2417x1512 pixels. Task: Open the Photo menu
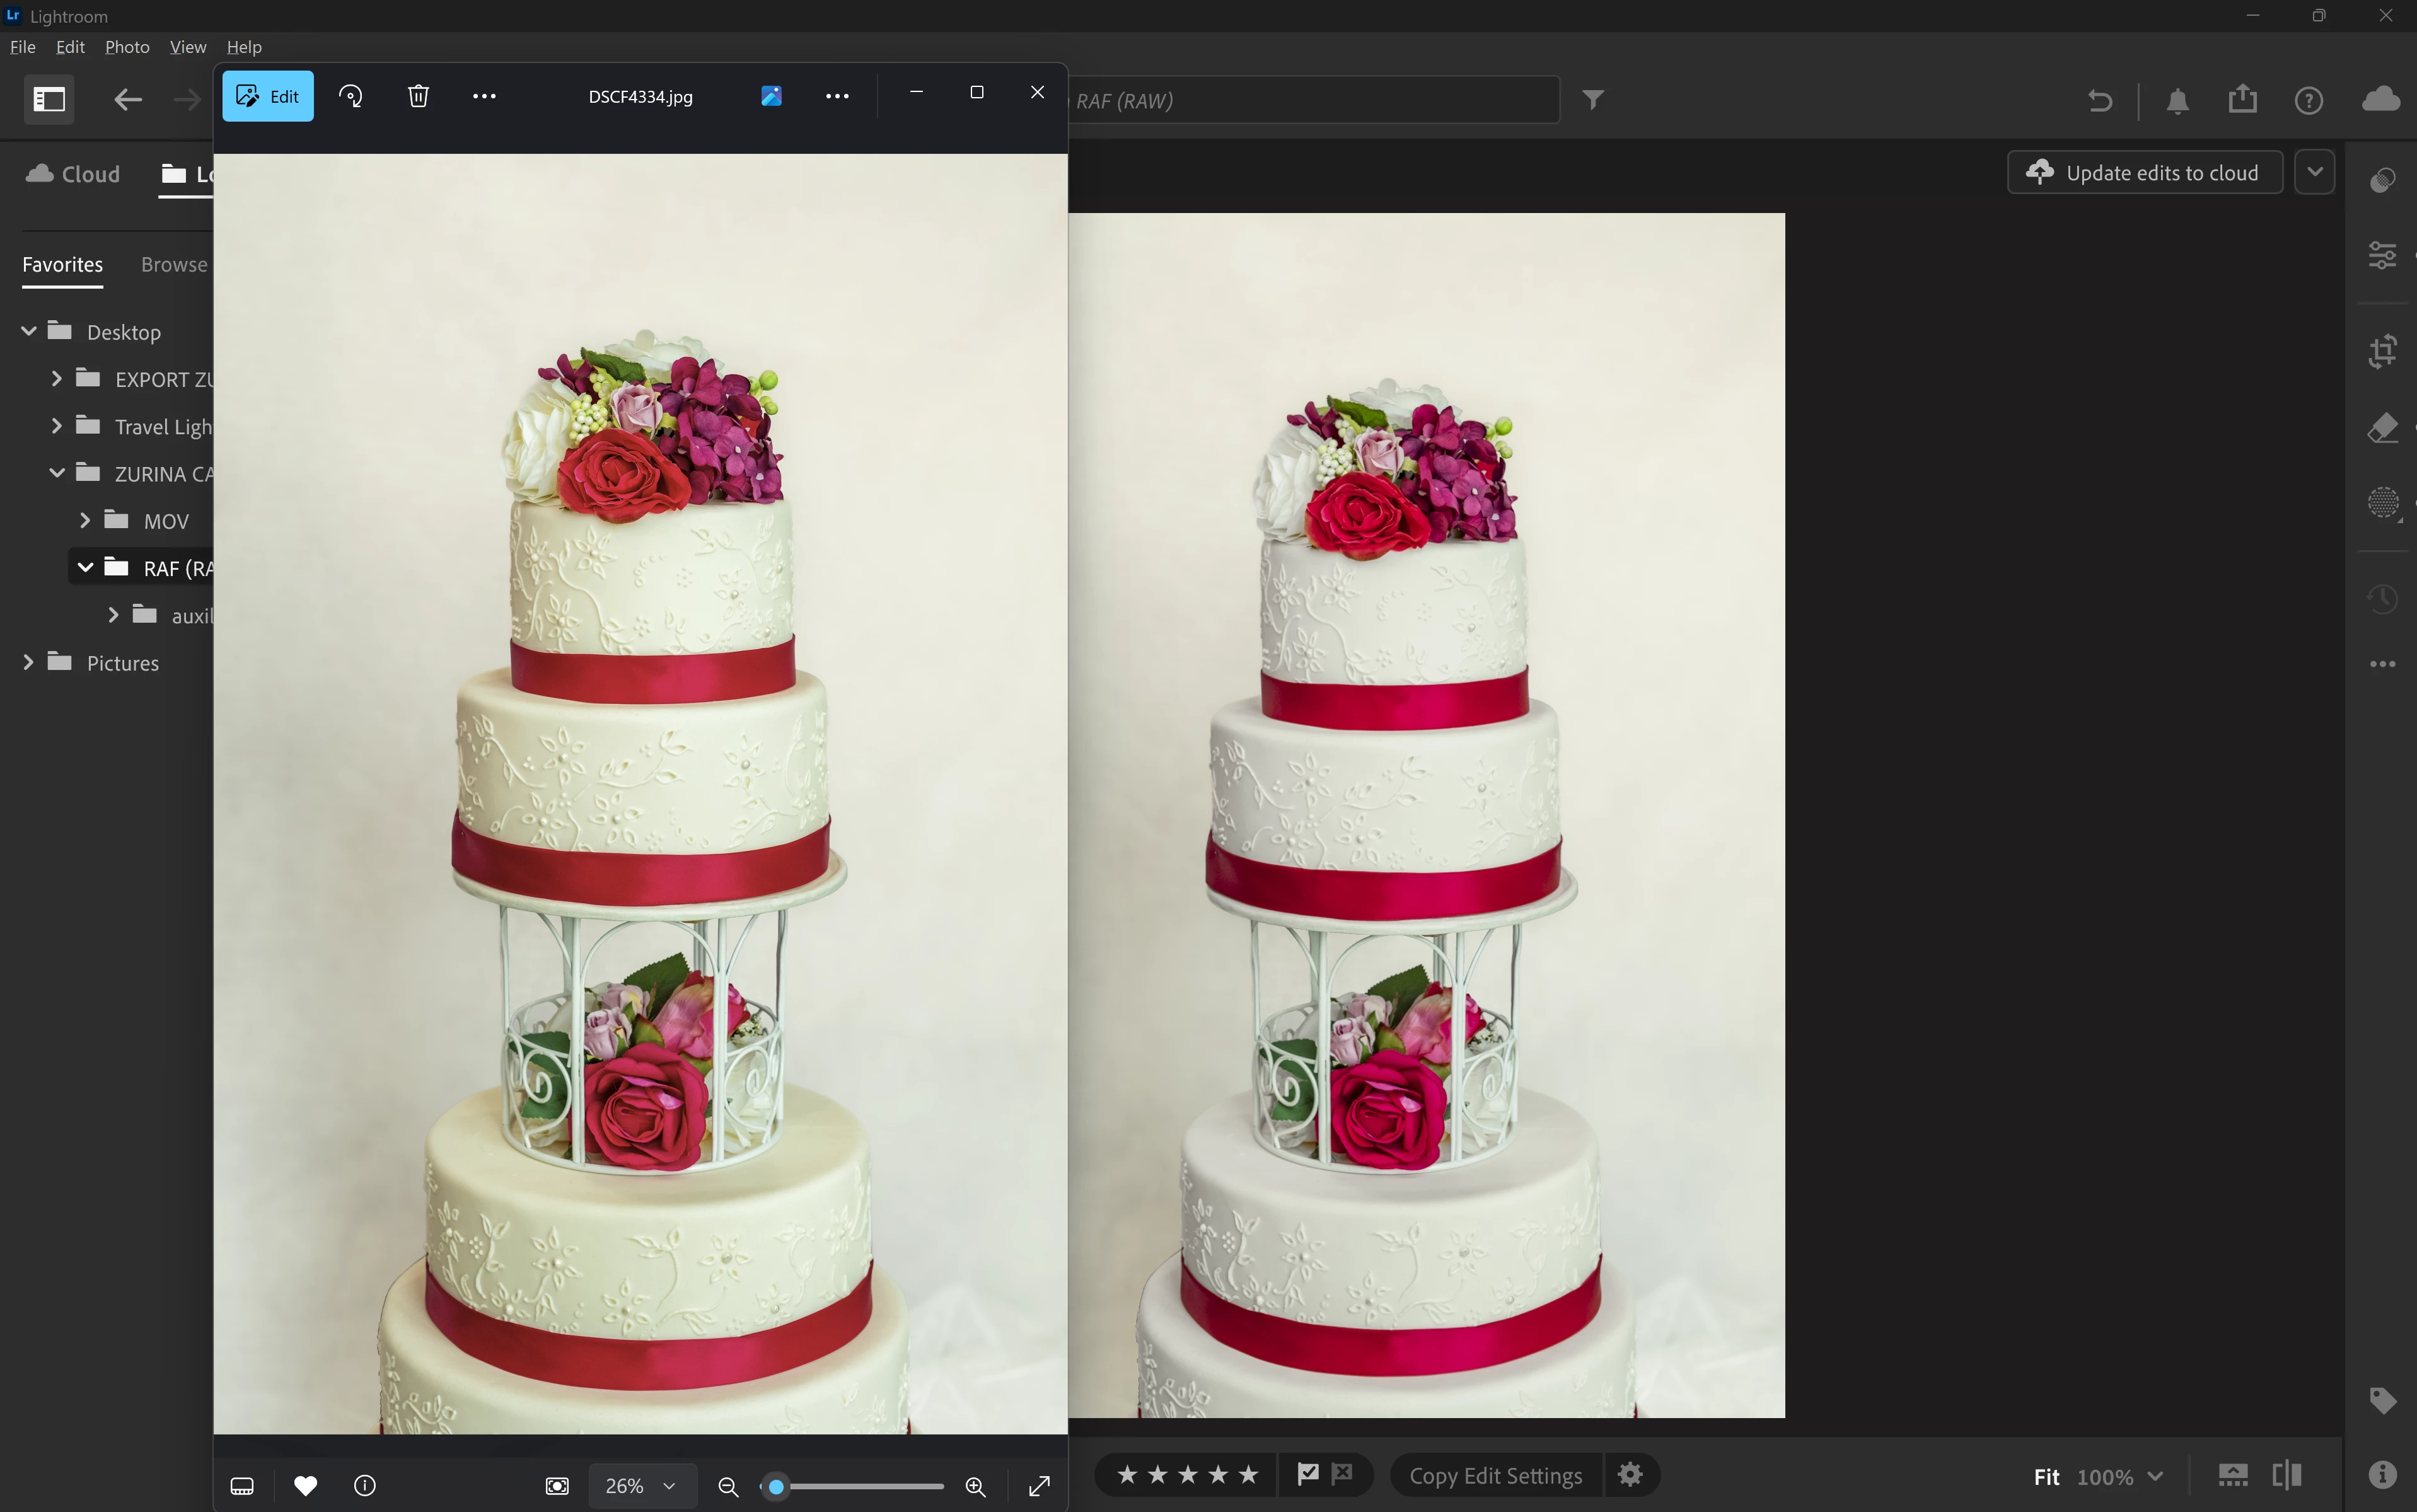(x=127, y=47)
